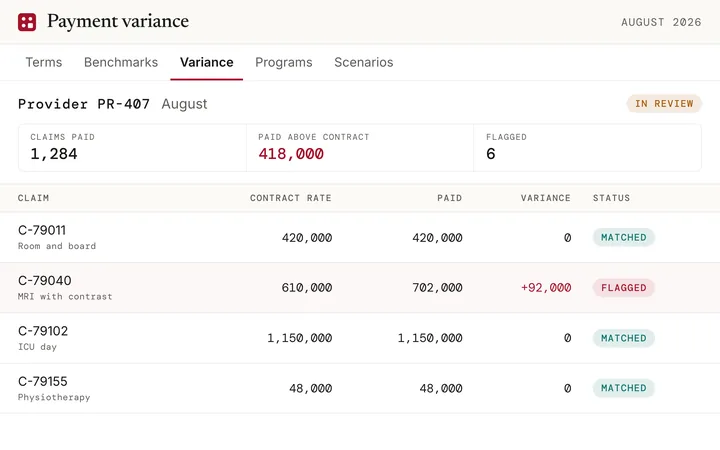
Task: Switch to the Benchmarks tab
Action: [x=121, y=62]
